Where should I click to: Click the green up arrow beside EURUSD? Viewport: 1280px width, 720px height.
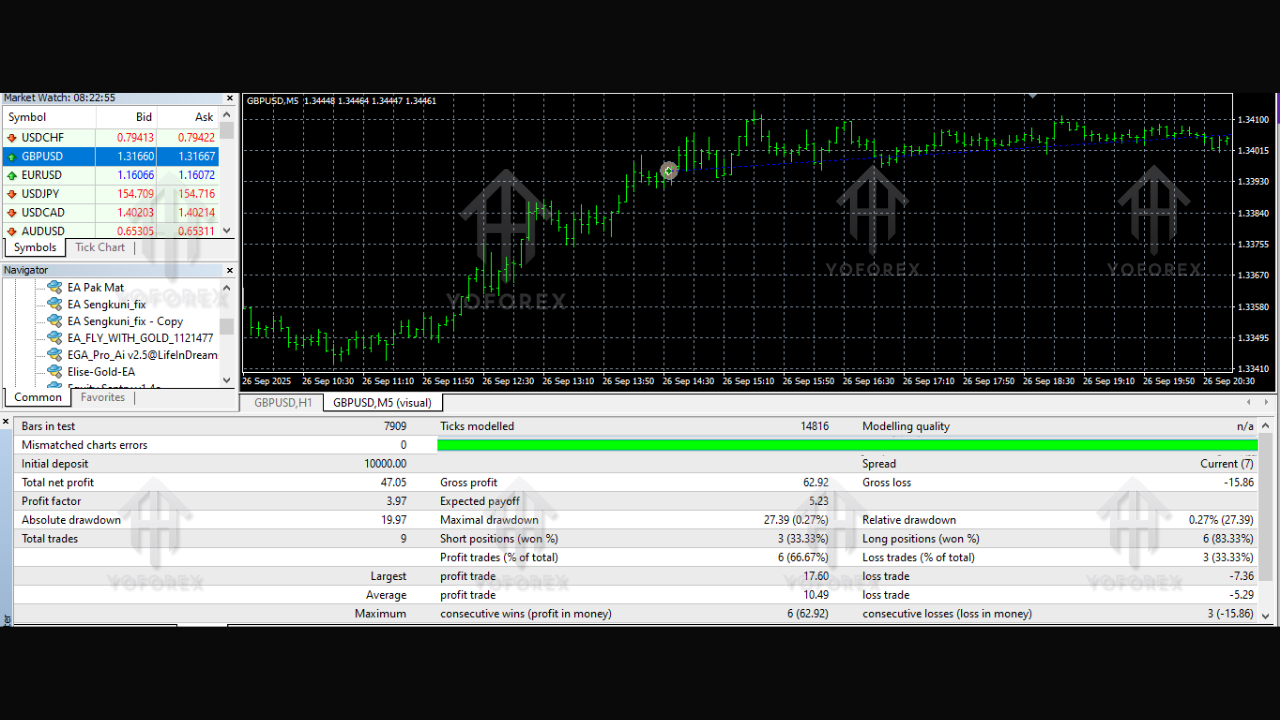[12, 176]
